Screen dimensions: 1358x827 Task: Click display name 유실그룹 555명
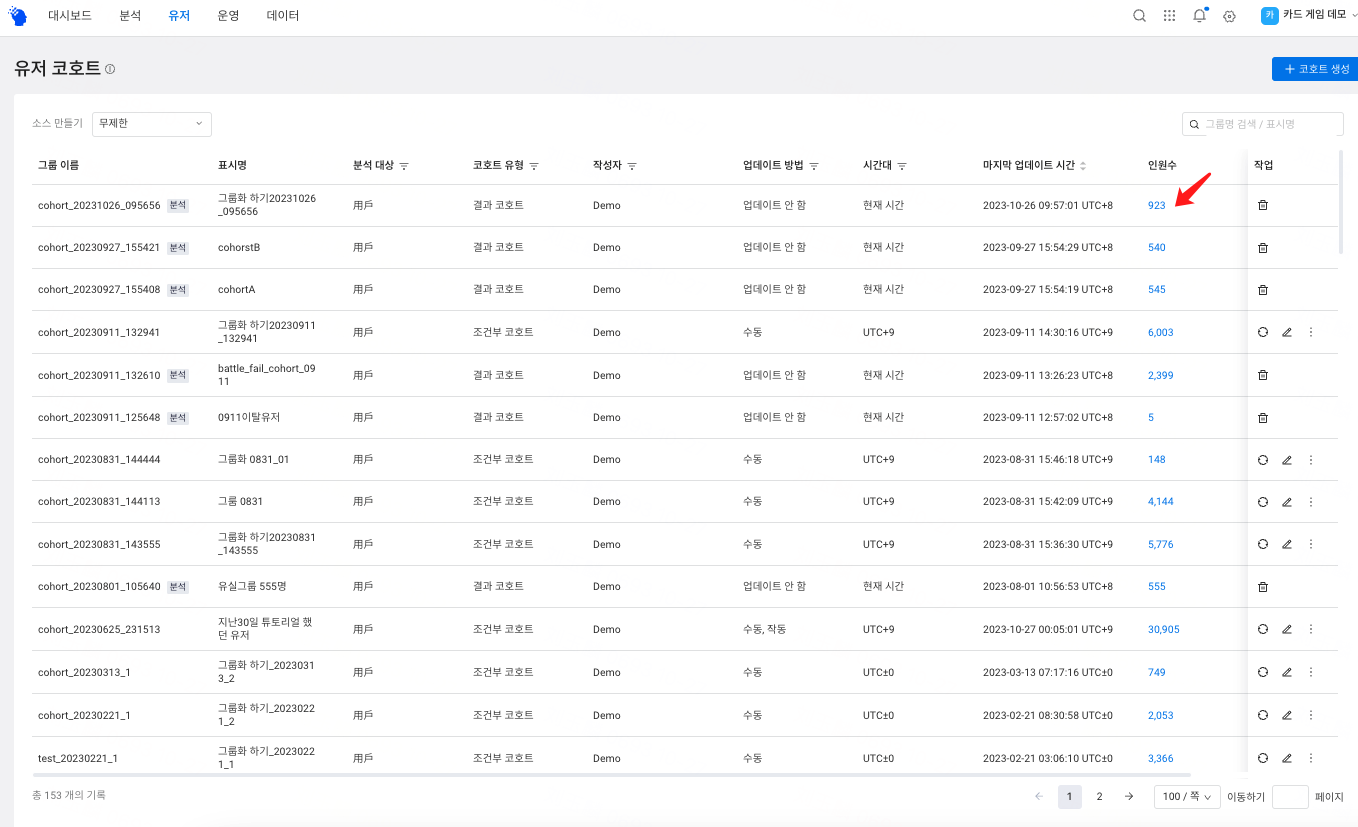click(x=252, y=587)
